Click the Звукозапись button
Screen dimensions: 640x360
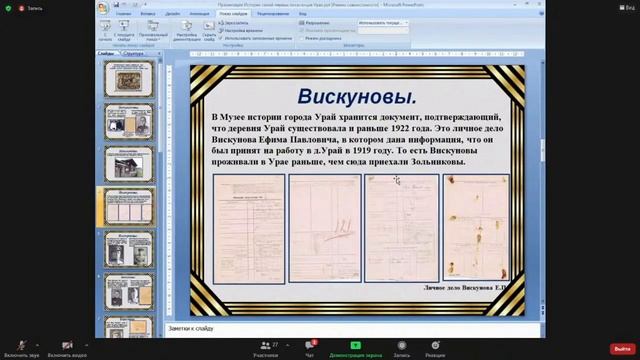(x=233, y=23)
